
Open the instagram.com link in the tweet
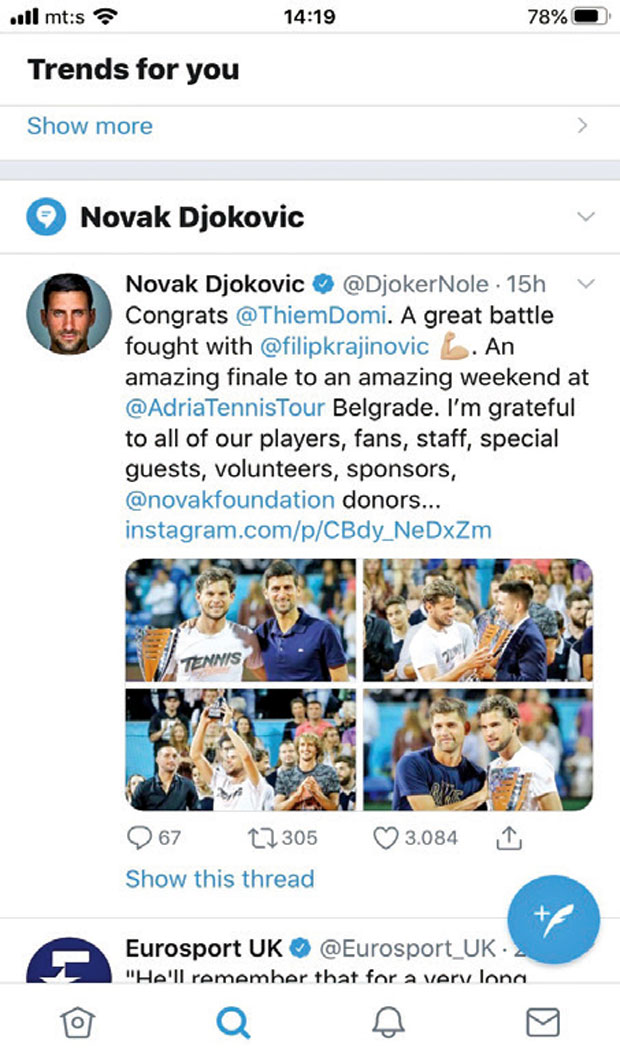[308, 529]
